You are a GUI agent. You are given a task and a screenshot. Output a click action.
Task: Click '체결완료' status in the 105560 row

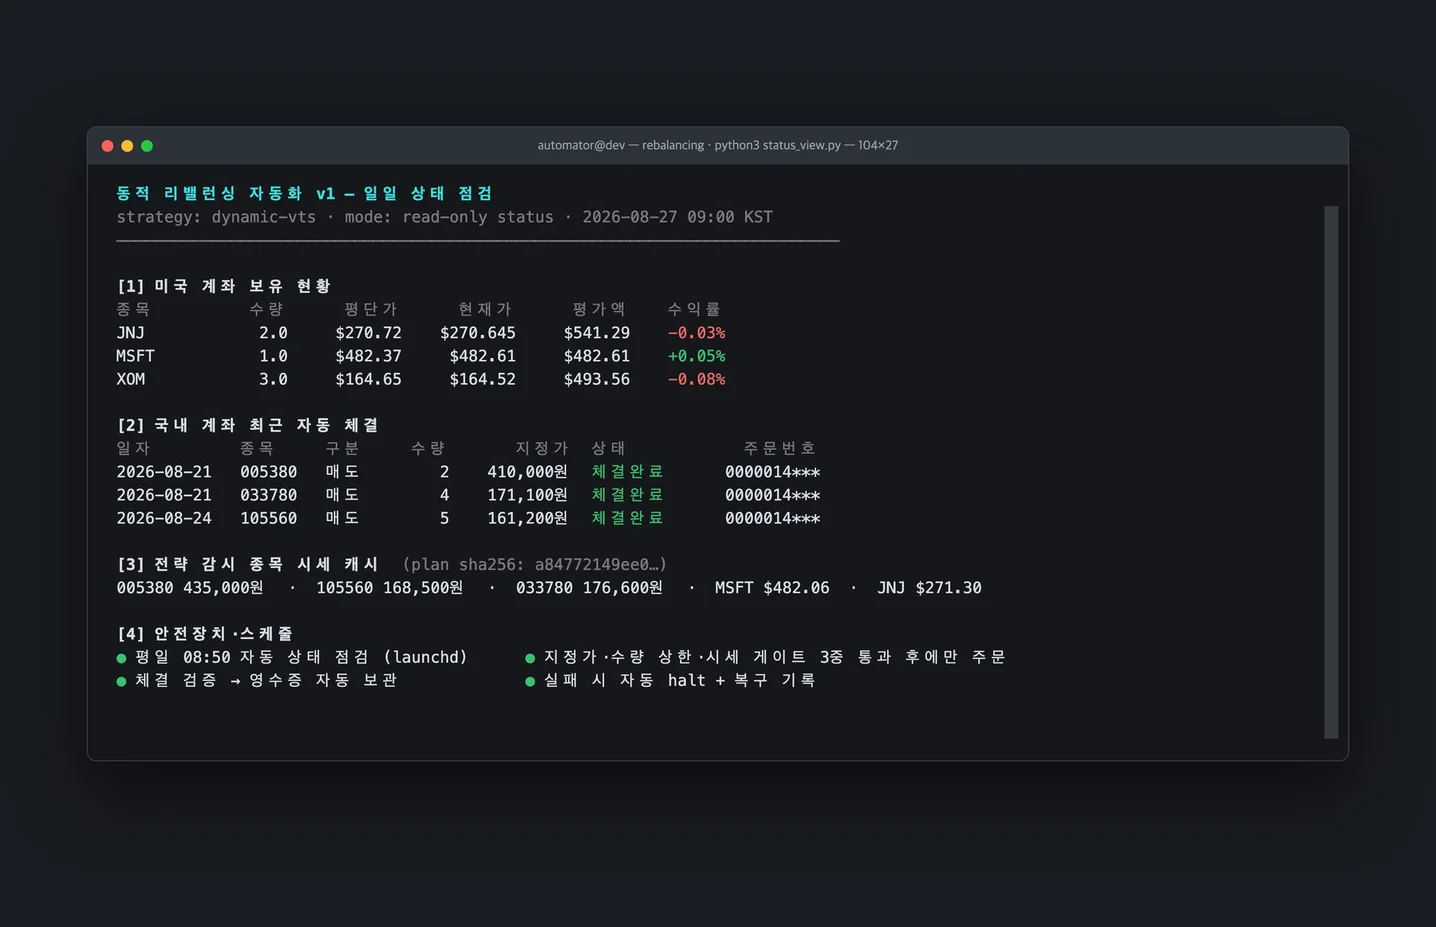point(627,518)
